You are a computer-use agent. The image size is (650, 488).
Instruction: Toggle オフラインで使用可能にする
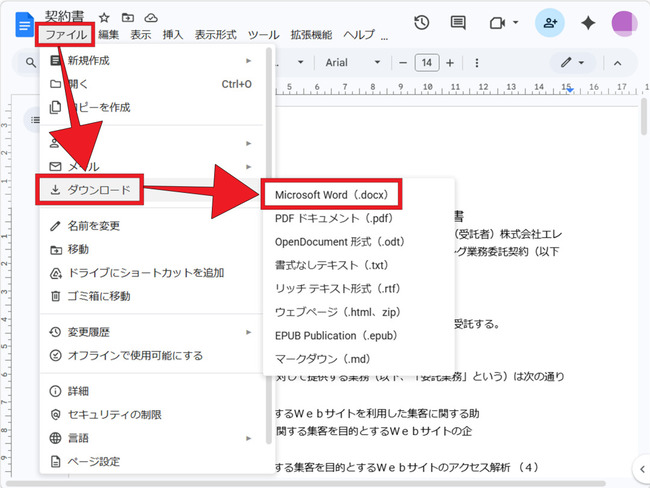pos(152,355)
